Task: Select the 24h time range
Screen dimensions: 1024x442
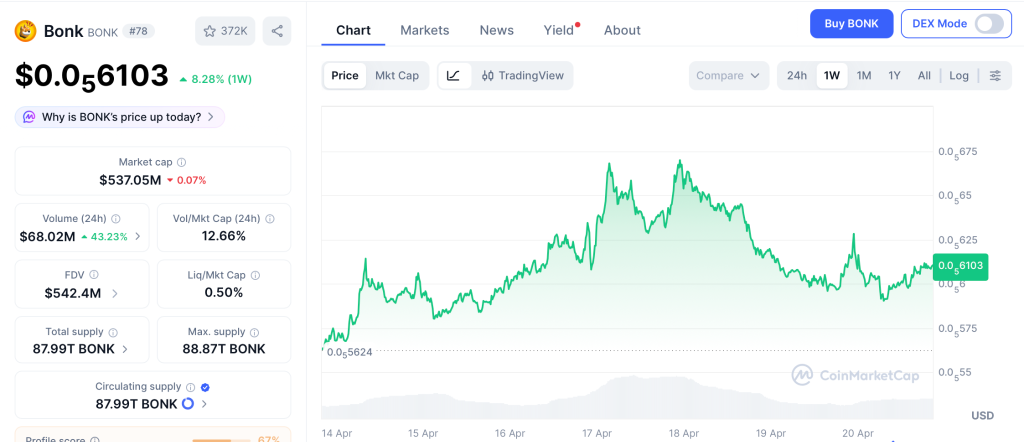Action: pyautogui.click(x=797, y=76)
